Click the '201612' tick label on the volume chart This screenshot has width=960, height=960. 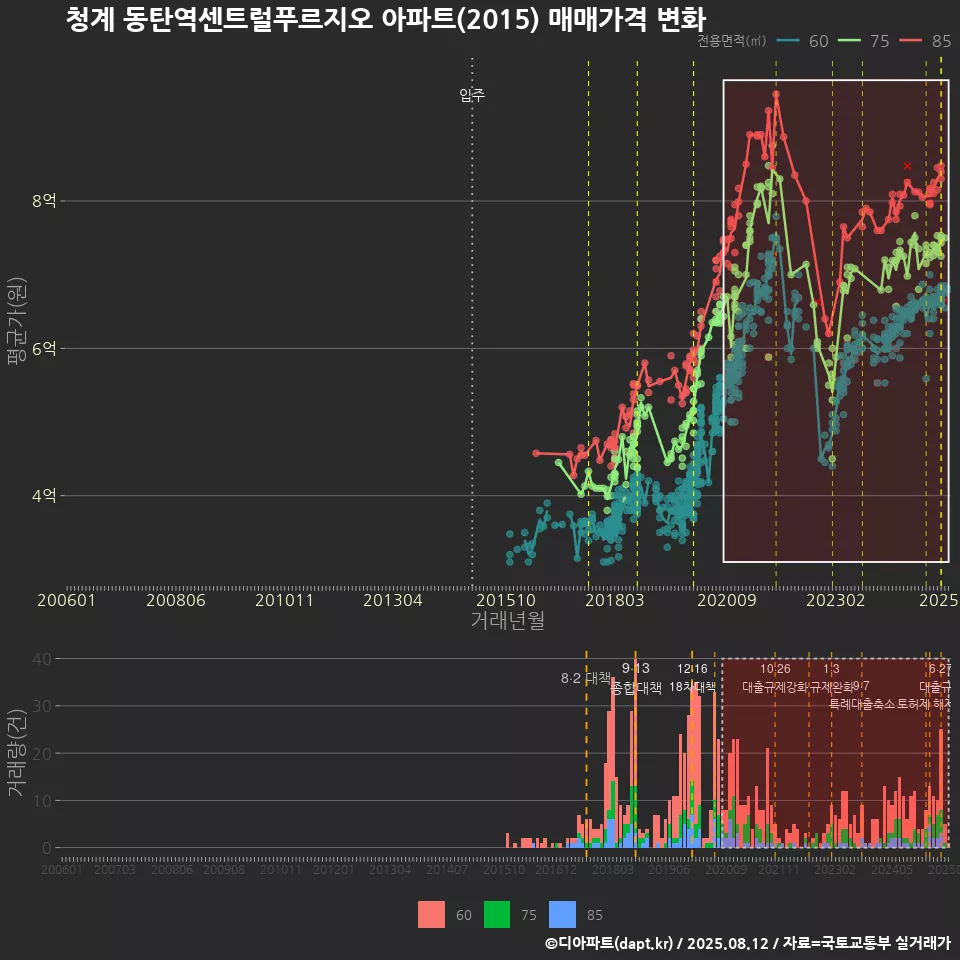tap(556, 869)
